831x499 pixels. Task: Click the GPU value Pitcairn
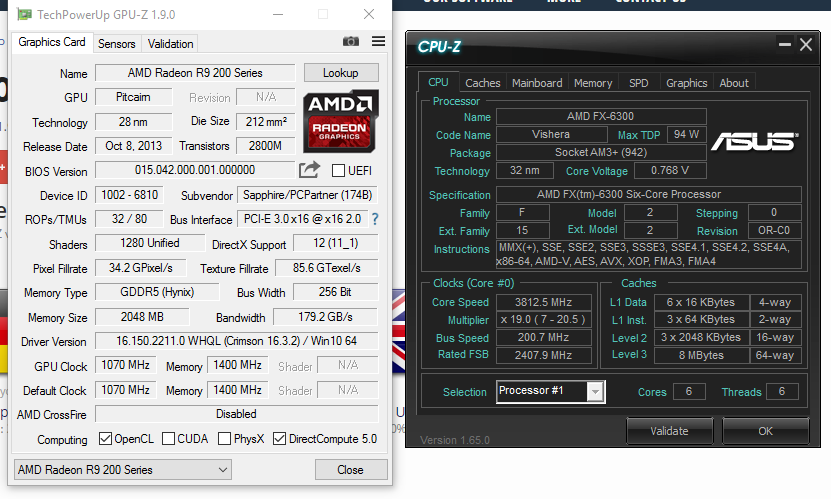pyautogui.click(x=134, y=97)
